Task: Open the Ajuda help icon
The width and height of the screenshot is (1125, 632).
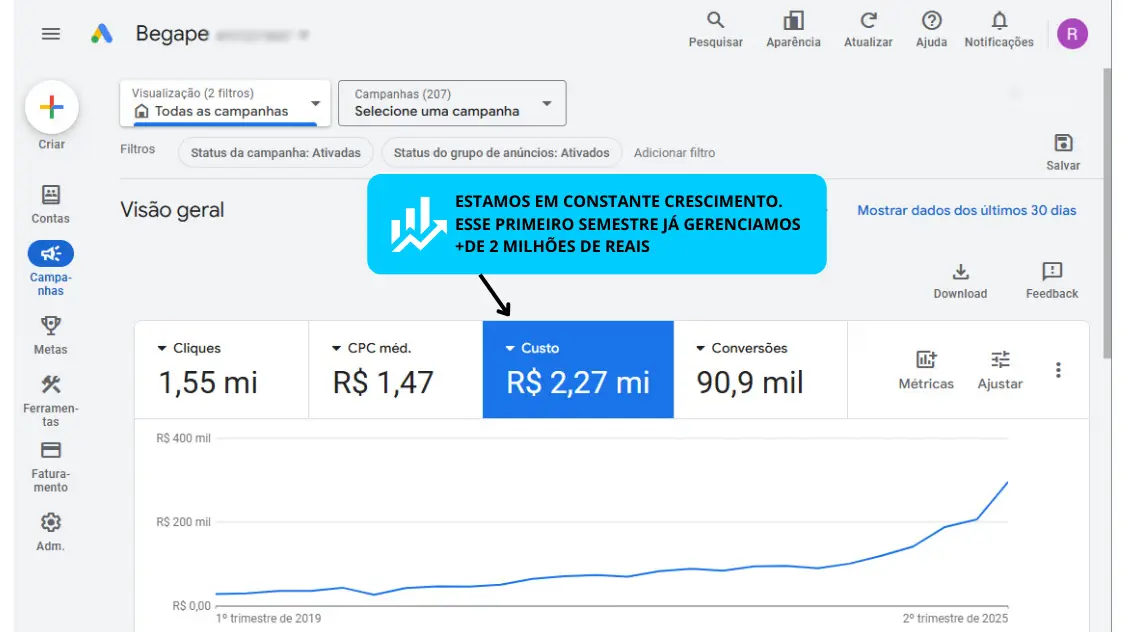Action: click(x=931, y=21)
